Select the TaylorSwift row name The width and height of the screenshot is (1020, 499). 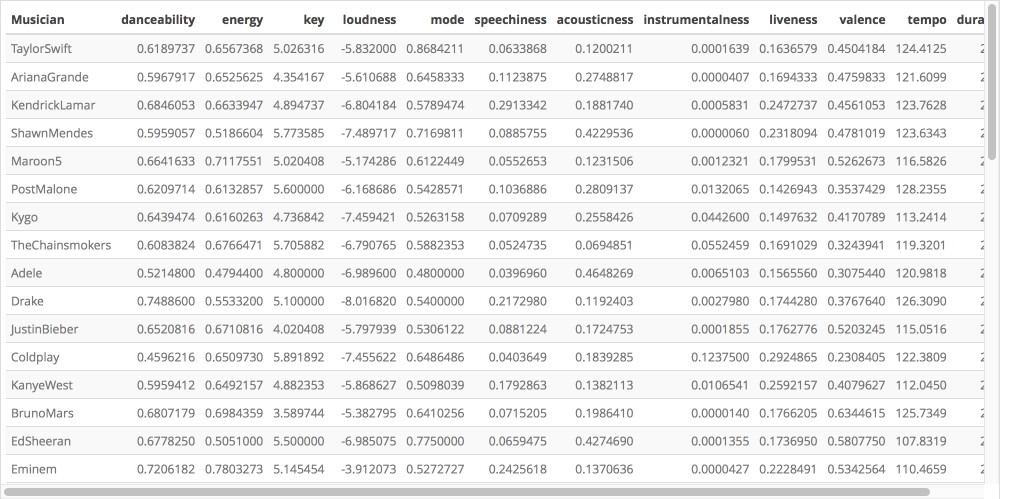(42, 49)
